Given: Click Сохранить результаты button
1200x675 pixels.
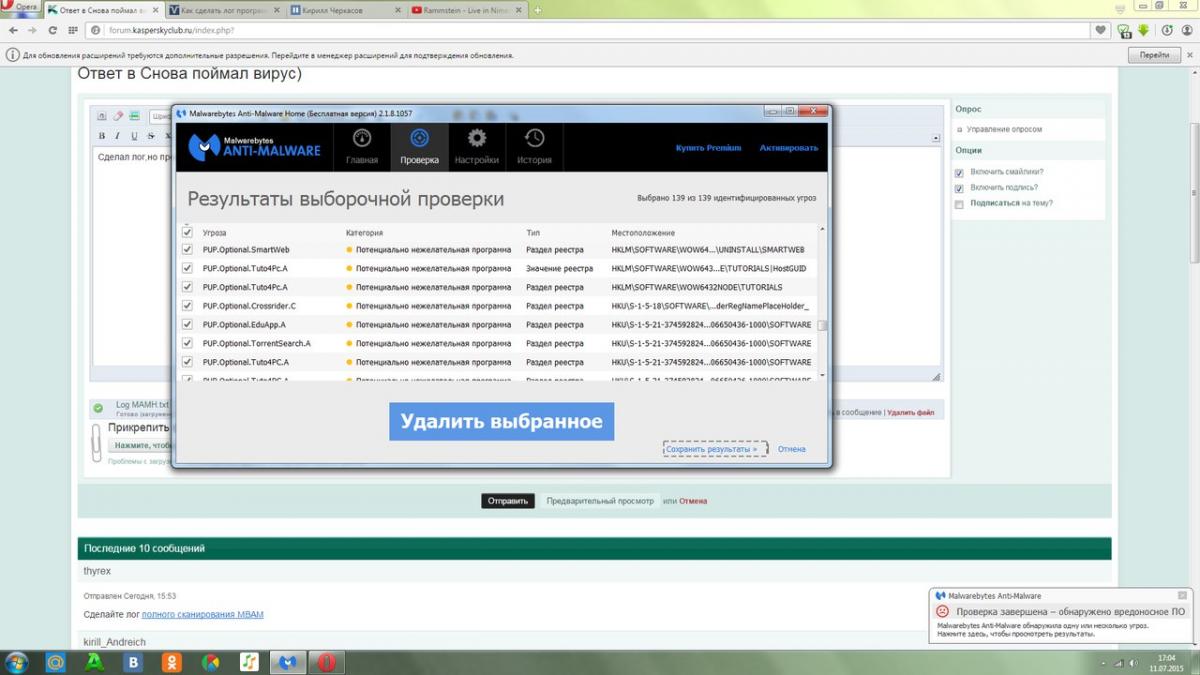Looking at the screenshot, I should pos(715,449).
